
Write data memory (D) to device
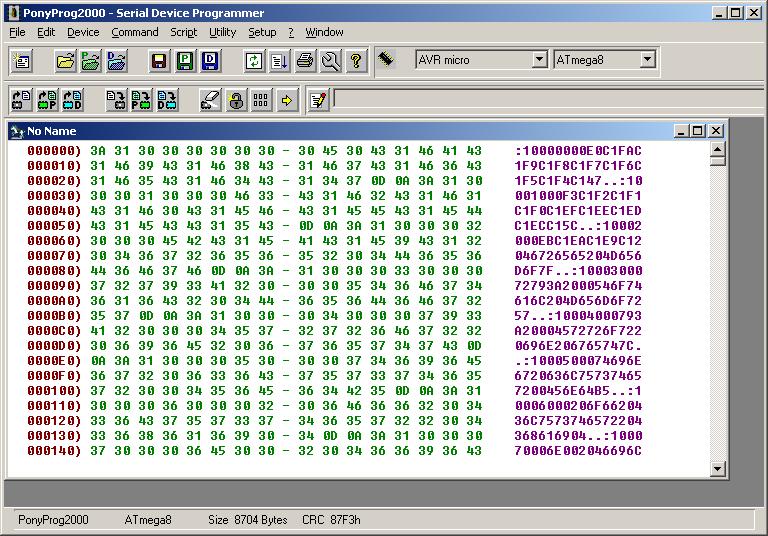click(167, 100)
